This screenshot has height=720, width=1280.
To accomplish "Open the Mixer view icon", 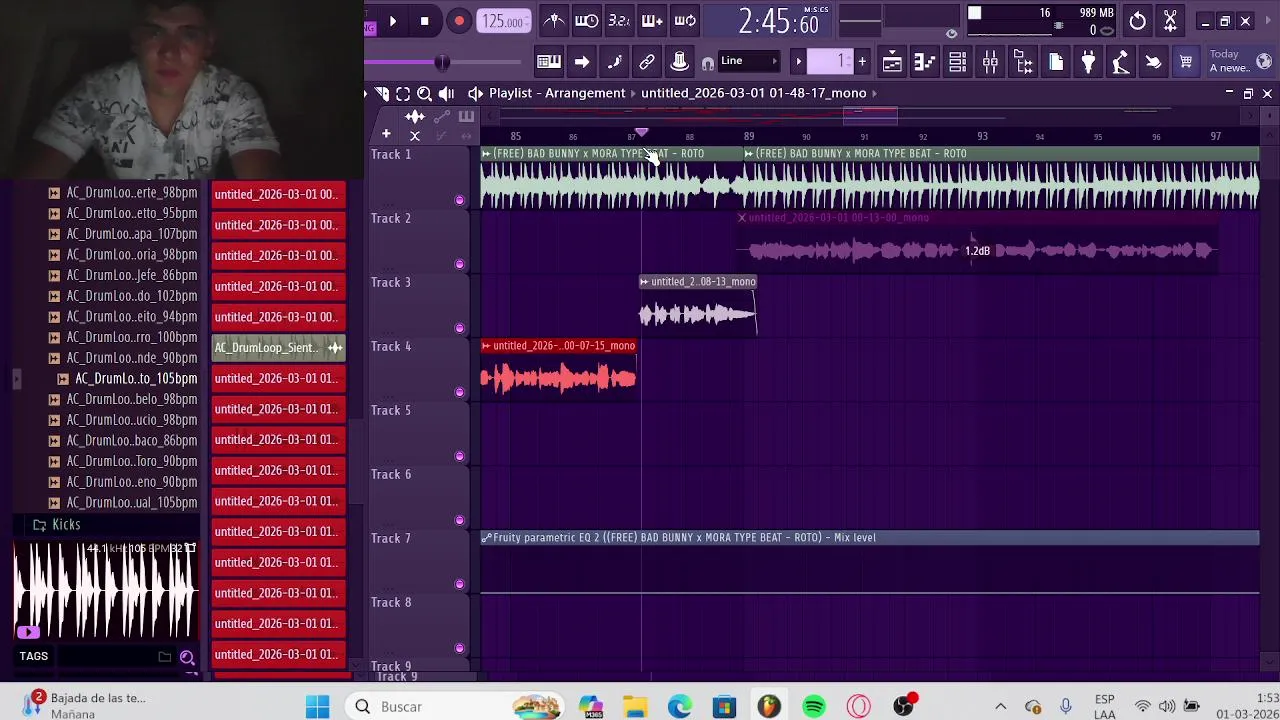I will tap(990, 62).
